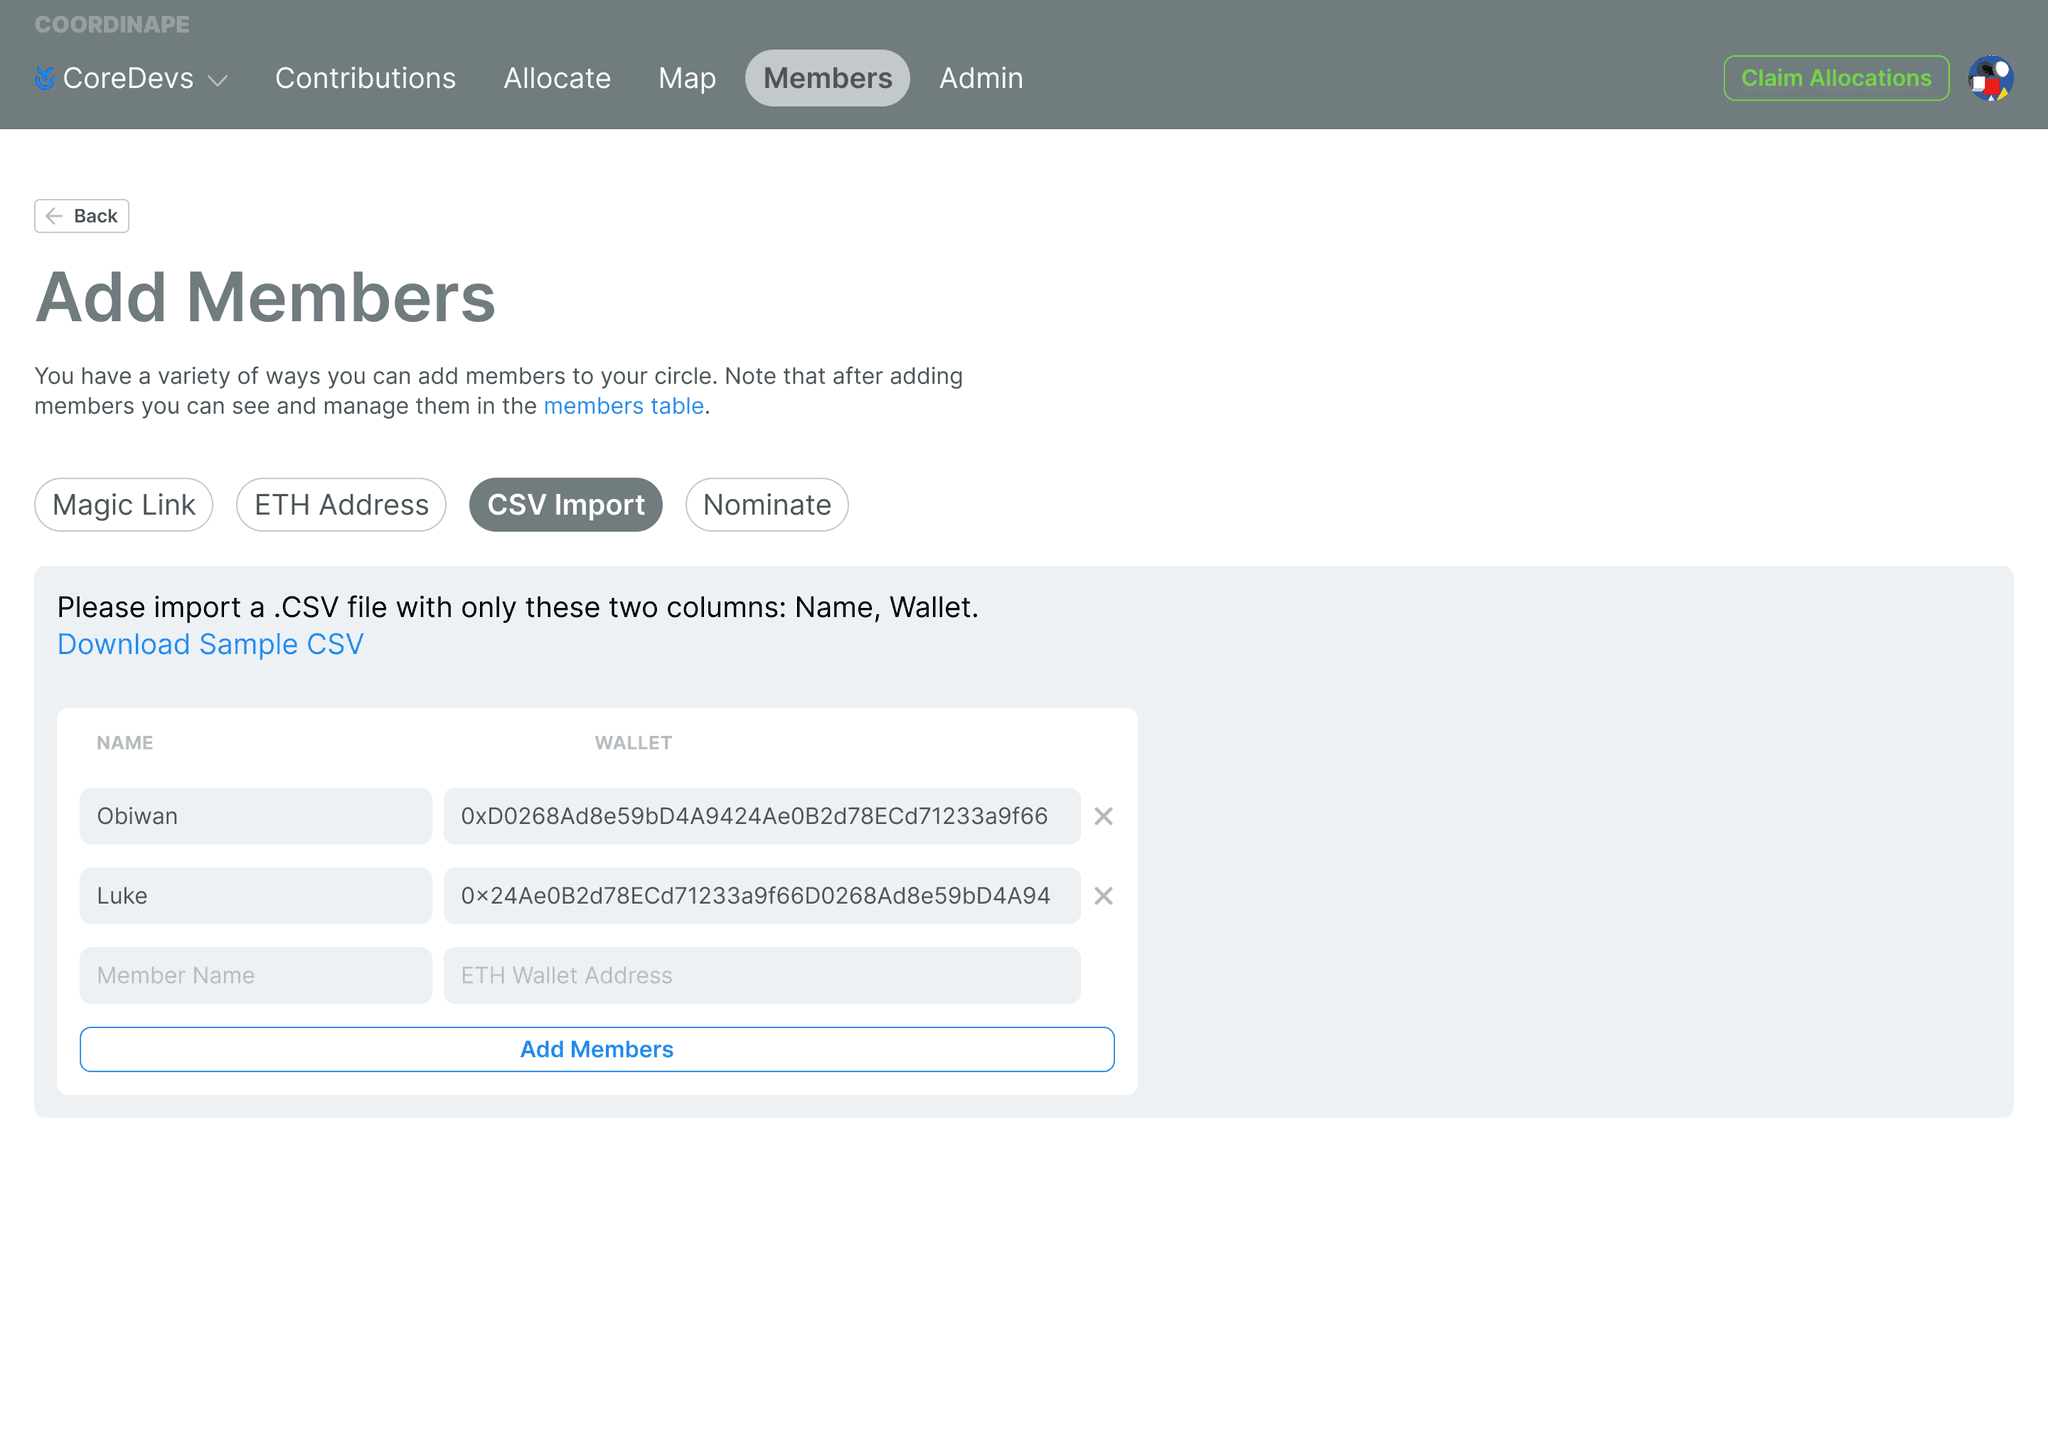2048x1456 pixels.
Task: Open the Admin page
Action: [981, 78]
